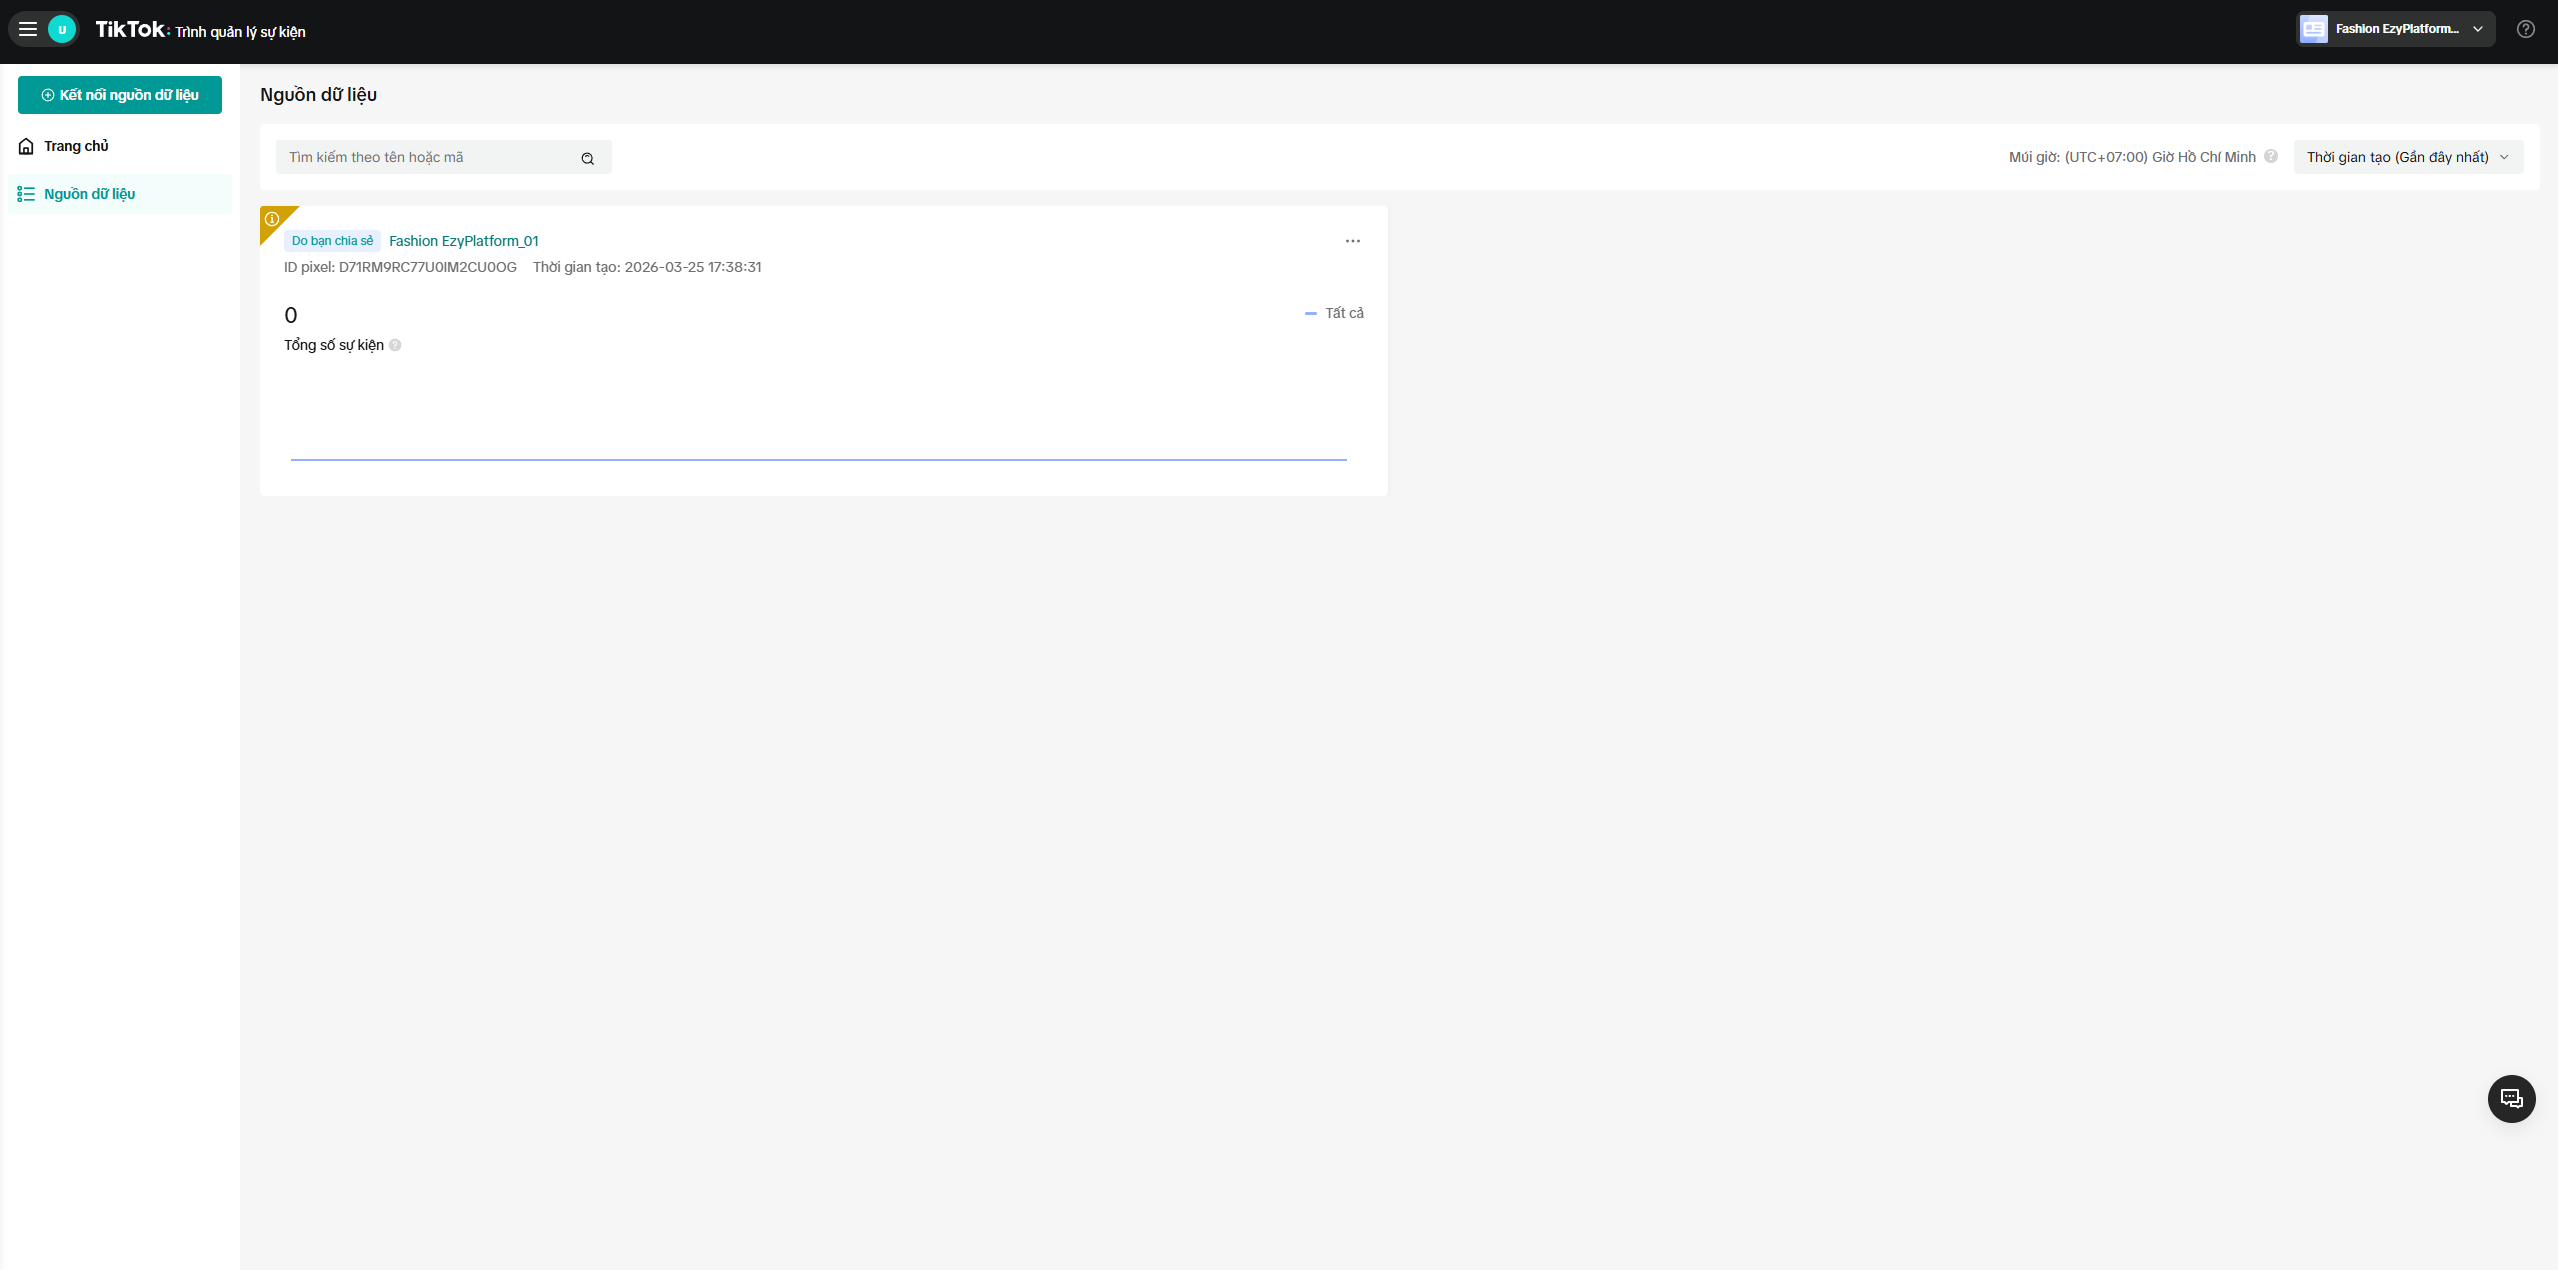Click info icon next to Tổng số sự kiện
The width and height of the screenshot is (2558, 1270).
tap(396, 345)
